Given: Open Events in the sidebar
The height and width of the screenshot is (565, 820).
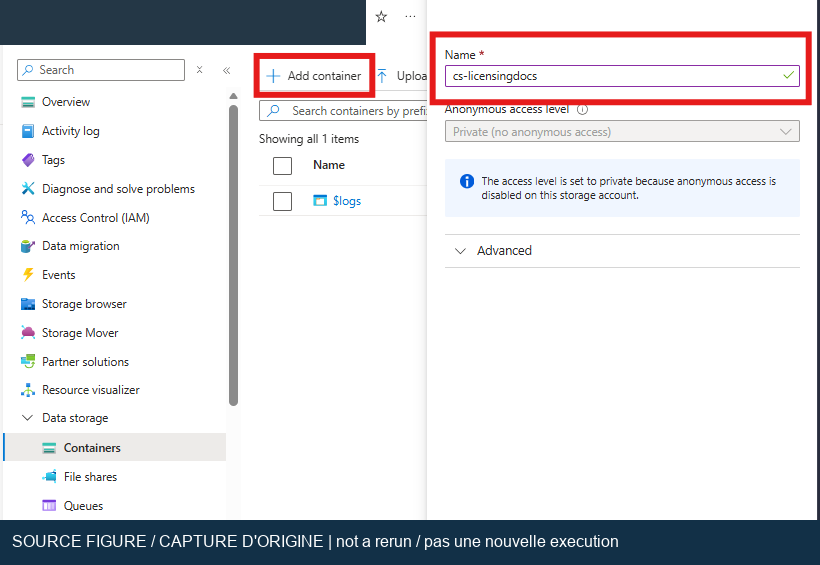Looking at the screenshot, I should click(59, 275).
